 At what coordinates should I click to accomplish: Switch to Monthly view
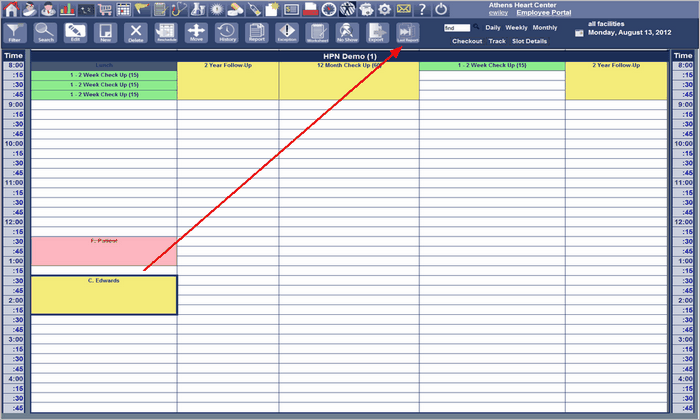coord(545,28)
